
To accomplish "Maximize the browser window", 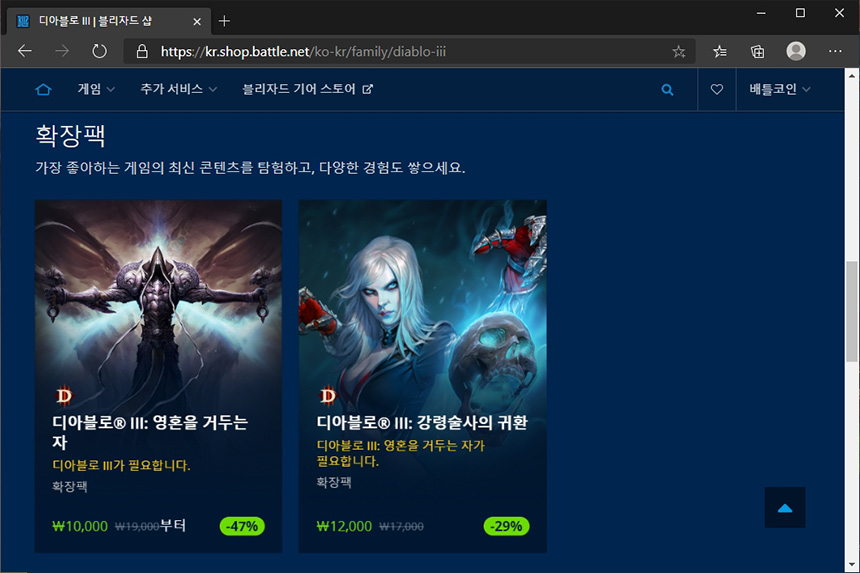I will tap(800, 13).
